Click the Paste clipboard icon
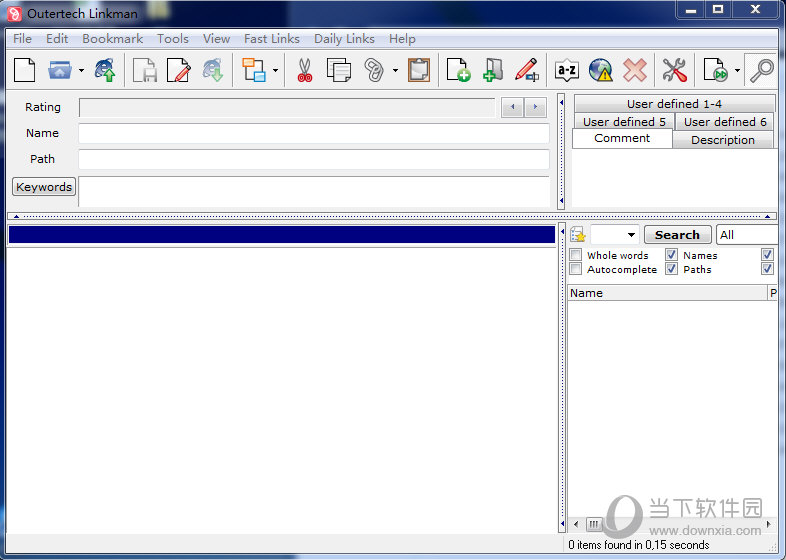 click(419, 70)
